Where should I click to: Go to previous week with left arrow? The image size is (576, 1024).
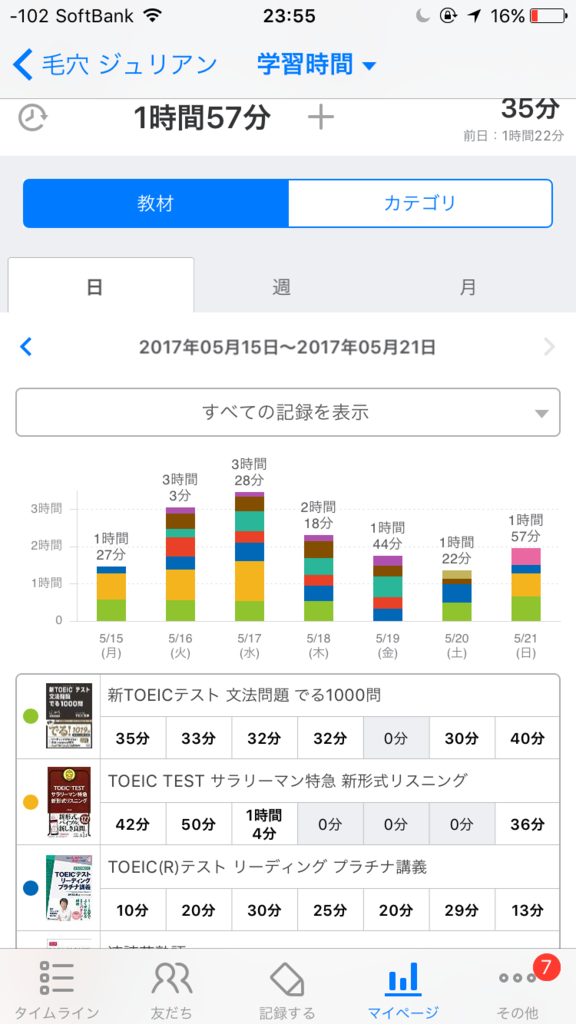[26, 347]
